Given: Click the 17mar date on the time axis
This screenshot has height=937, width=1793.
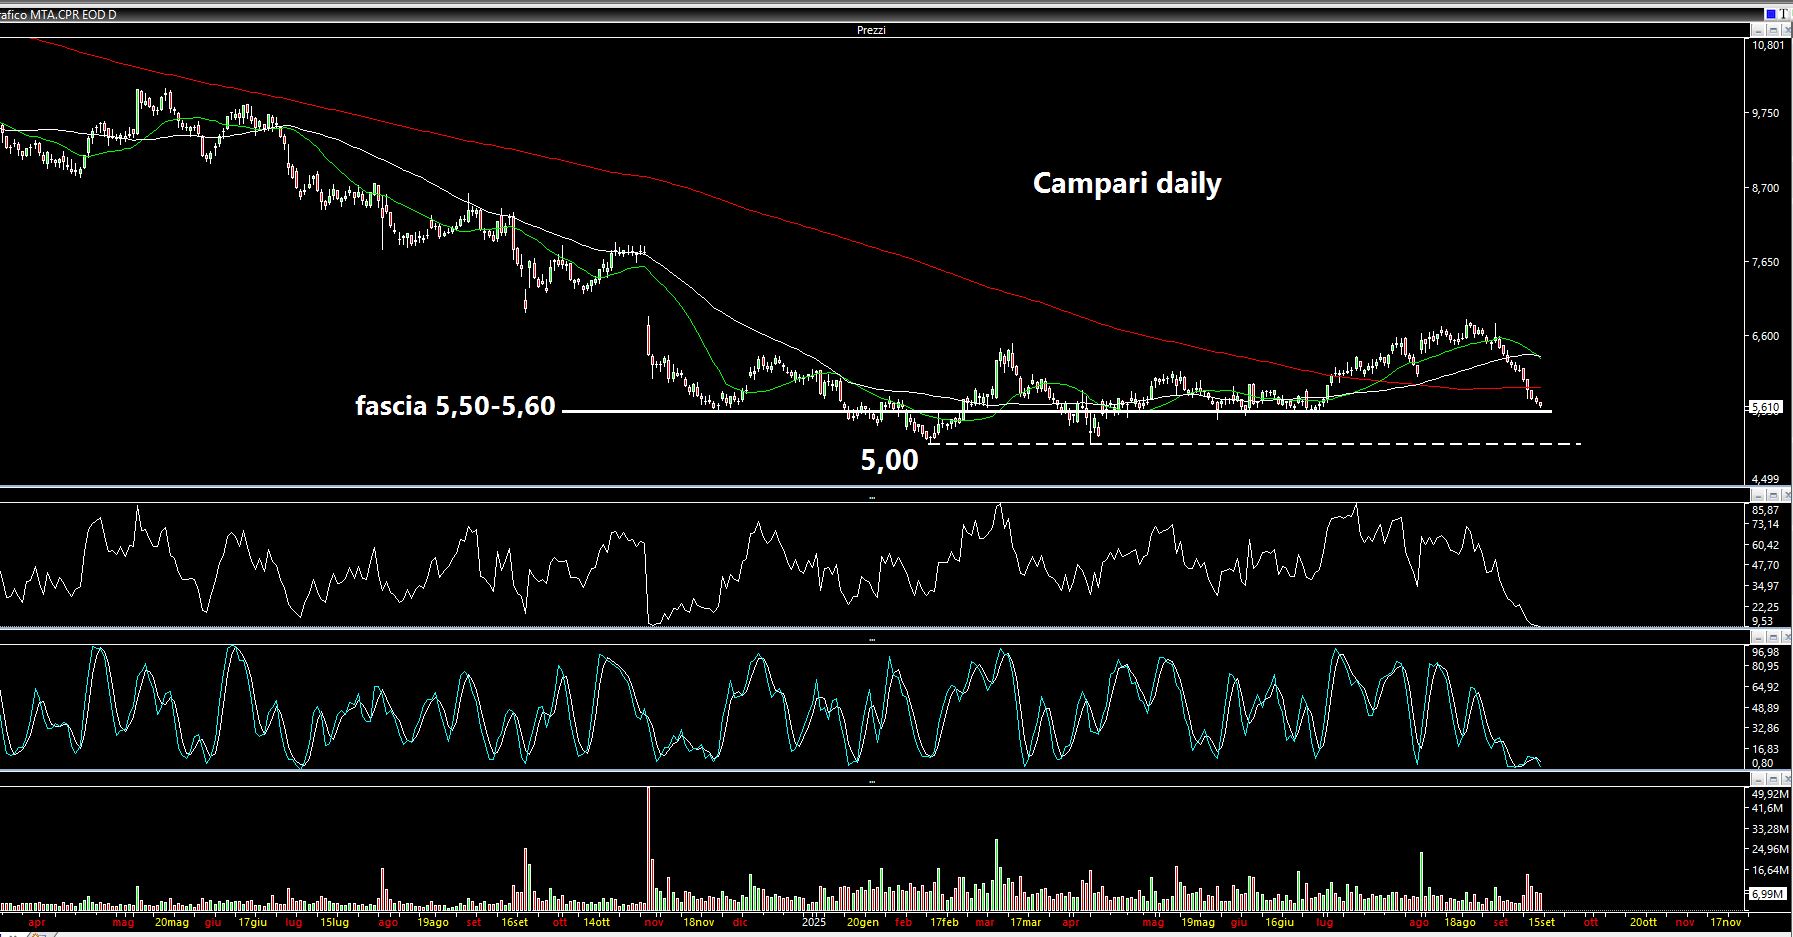Looking at the screenshot, I should 1025,923.
